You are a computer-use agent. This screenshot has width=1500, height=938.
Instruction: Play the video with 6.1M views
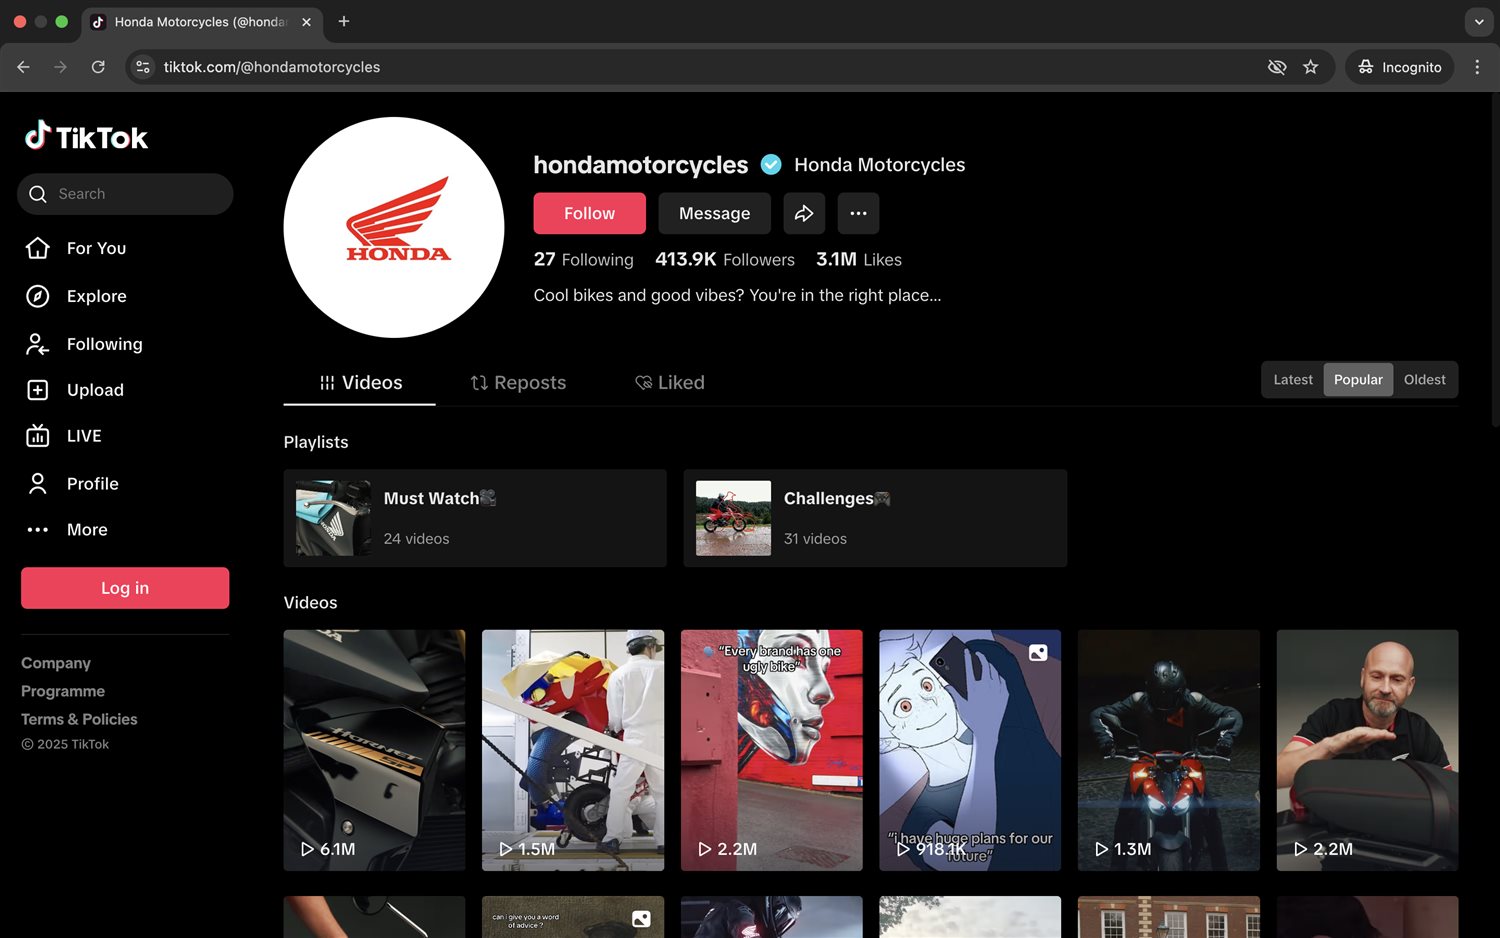(x=374, y=750)
